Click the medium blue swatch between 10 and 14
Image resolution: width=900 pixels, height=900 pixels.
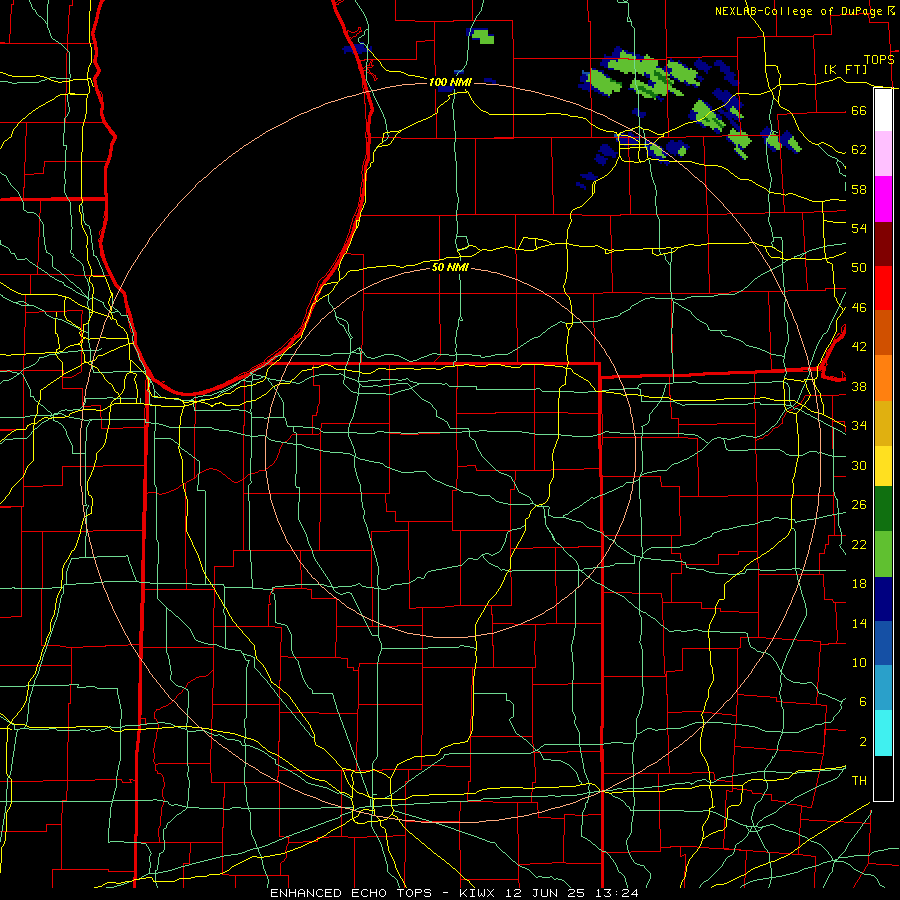click(883, 643)
